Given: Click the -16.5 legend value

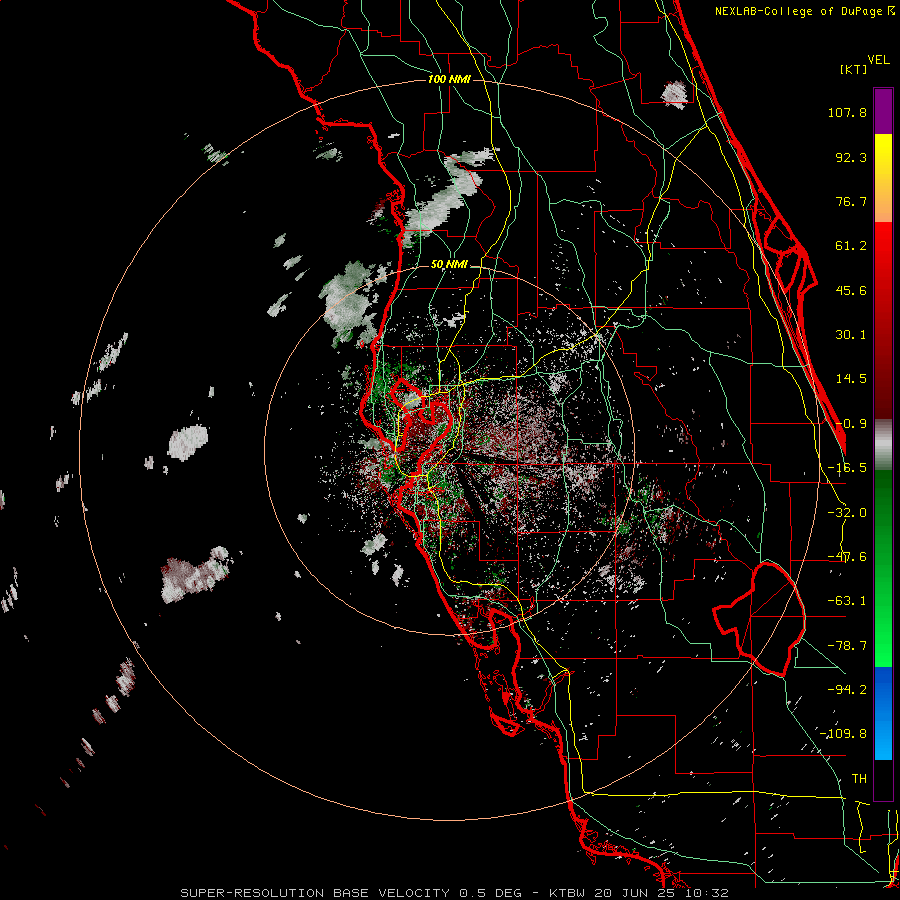Looking at the screenshot, I should (847, 468).
